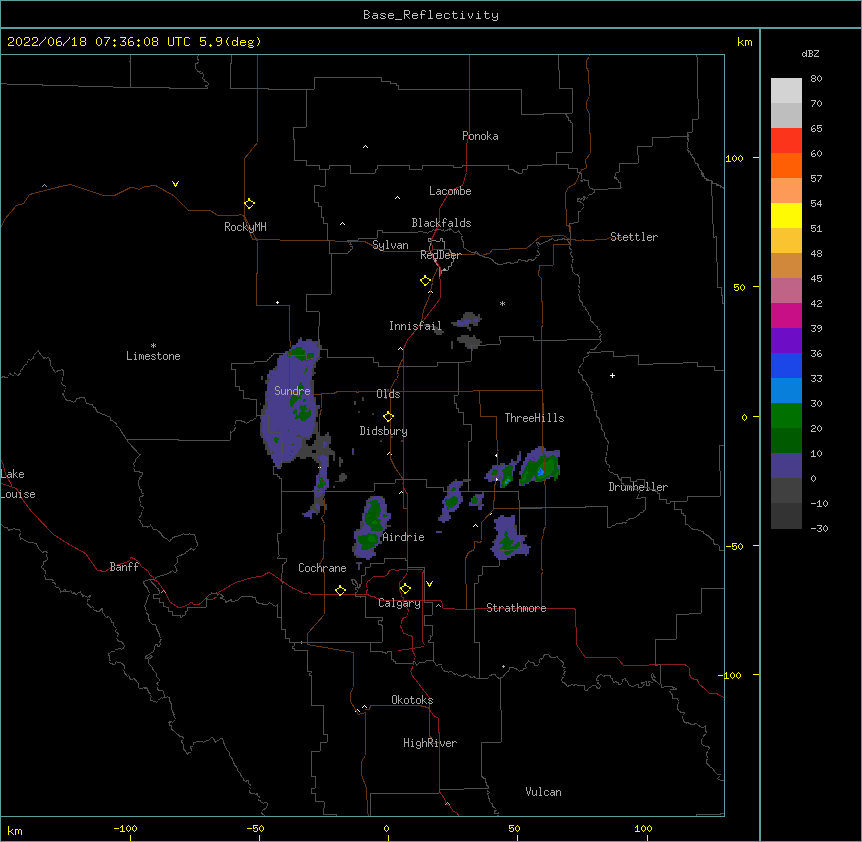Click the Strathmore city label
This screenshot has width=862, height=842.
516,608
